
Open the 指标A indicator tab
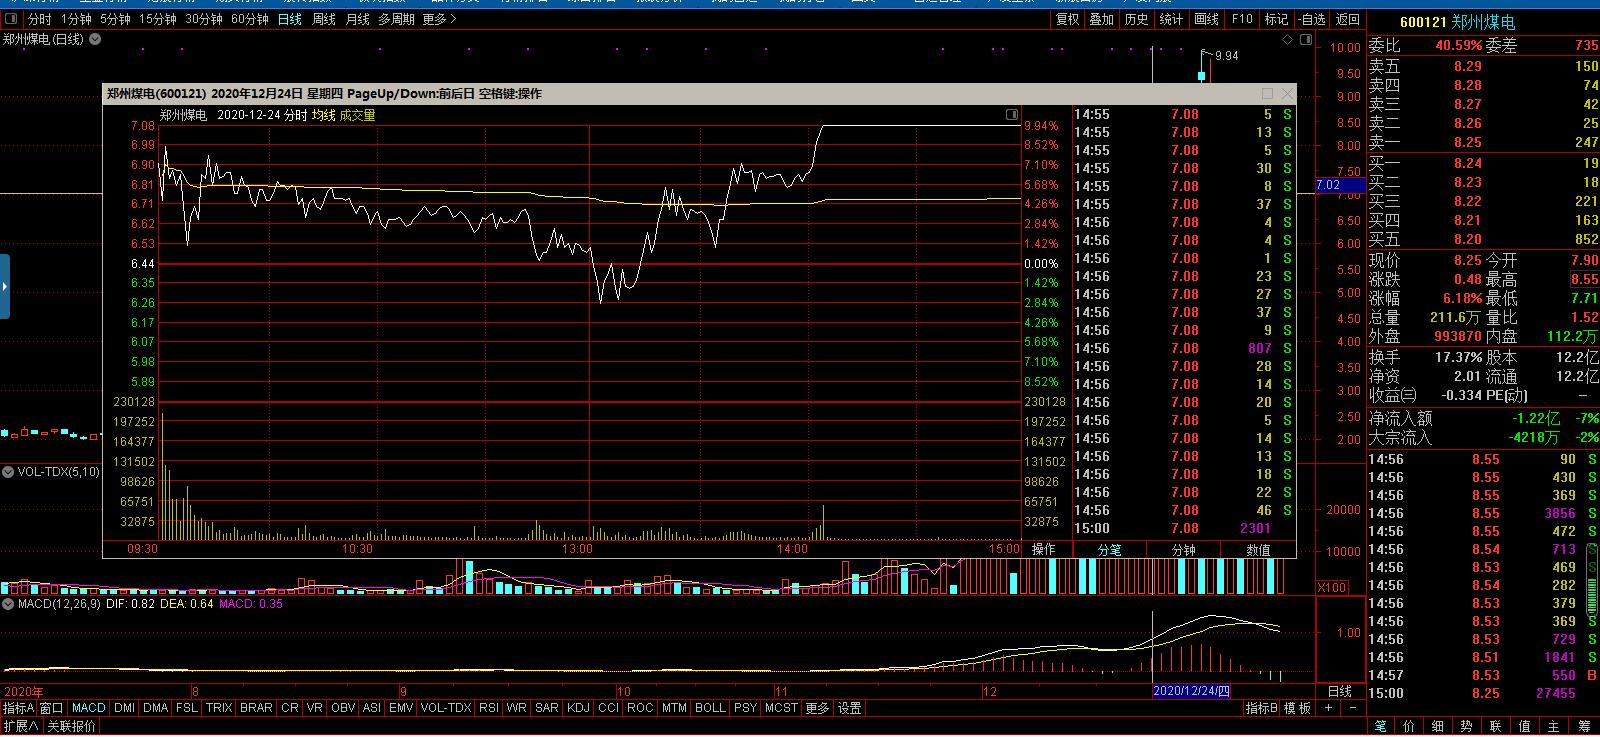click(x=18, y=708)
